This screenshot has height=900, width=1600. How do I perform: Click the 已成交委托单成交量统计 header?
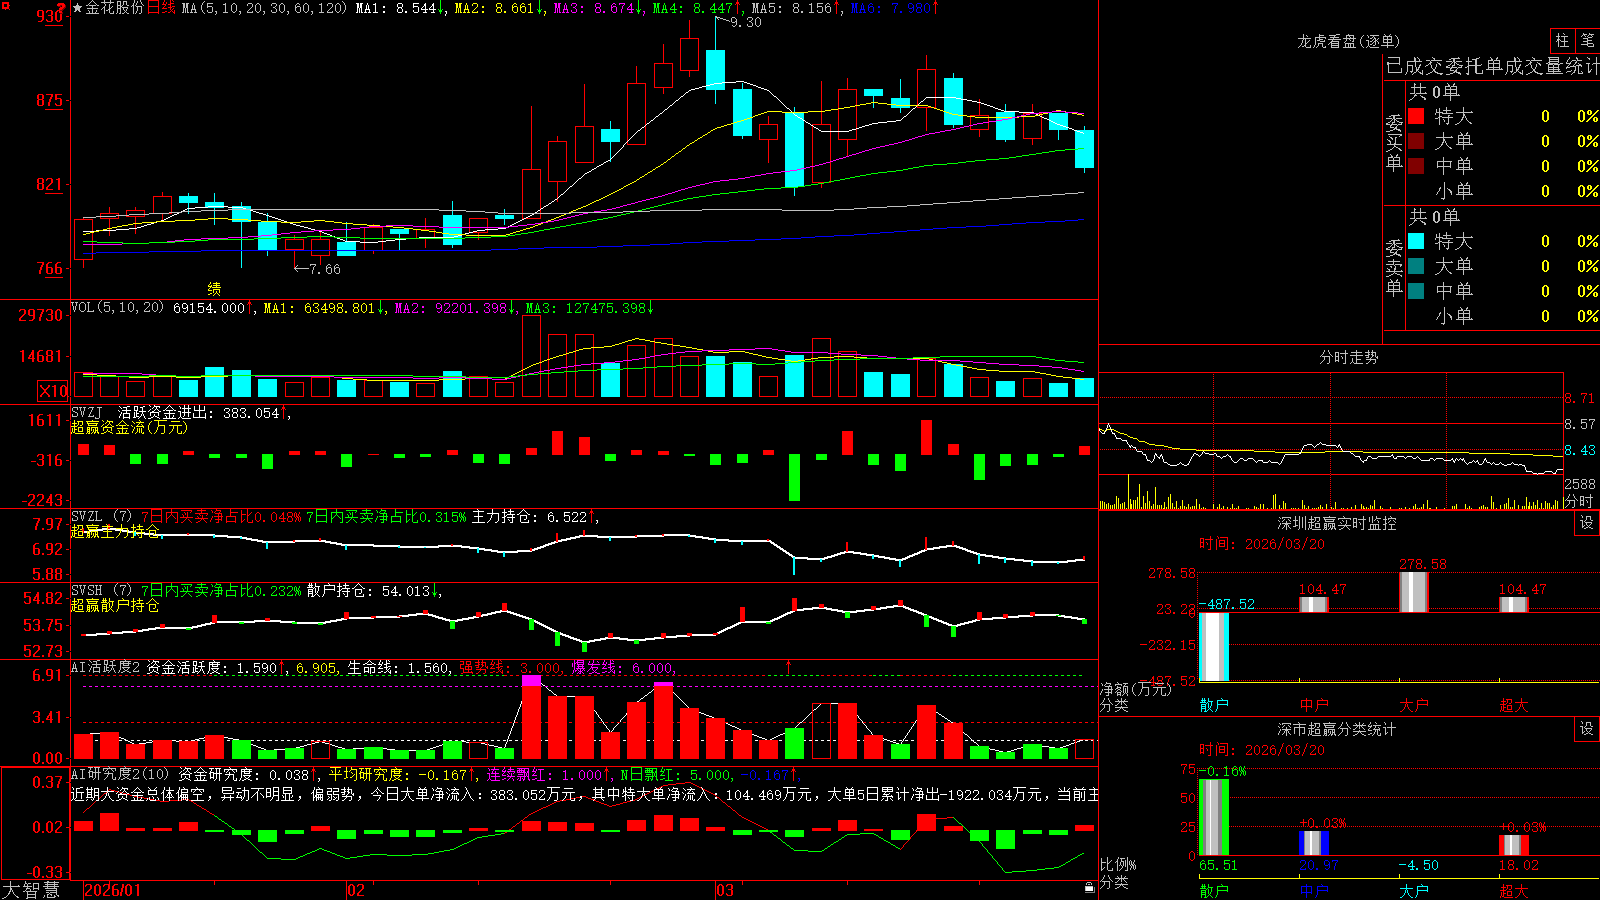click(x=1492, y=67)
